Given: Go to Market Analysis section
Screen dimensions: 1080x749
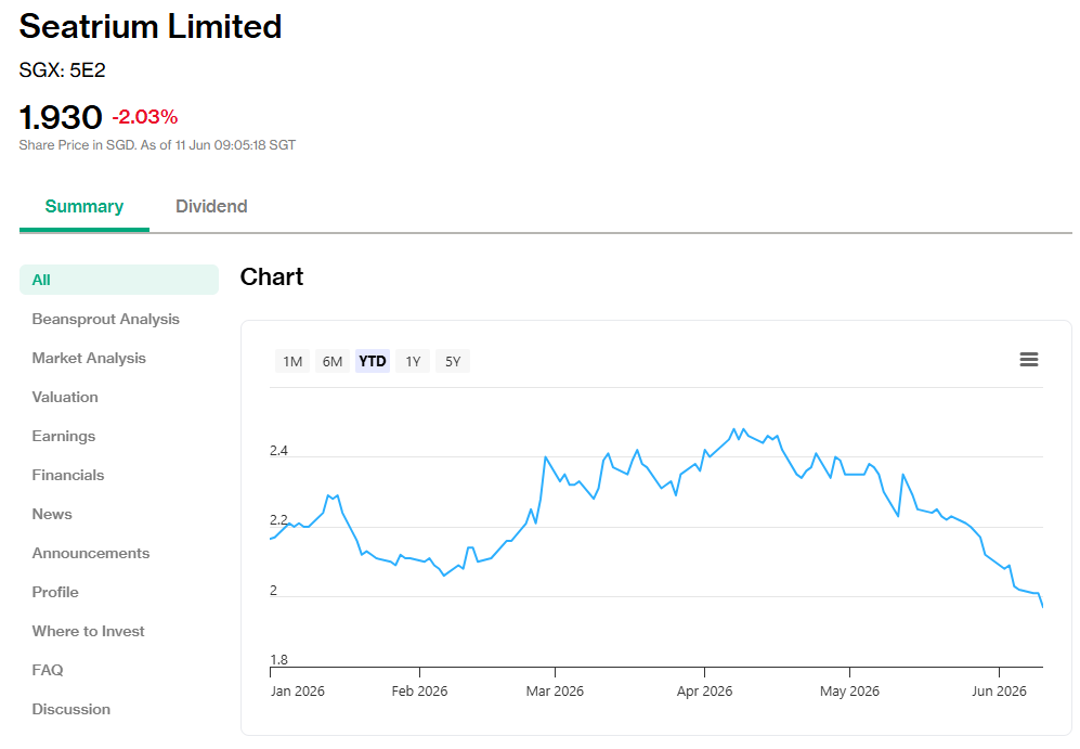Looking at the screenshot, I should coord(89,358).
